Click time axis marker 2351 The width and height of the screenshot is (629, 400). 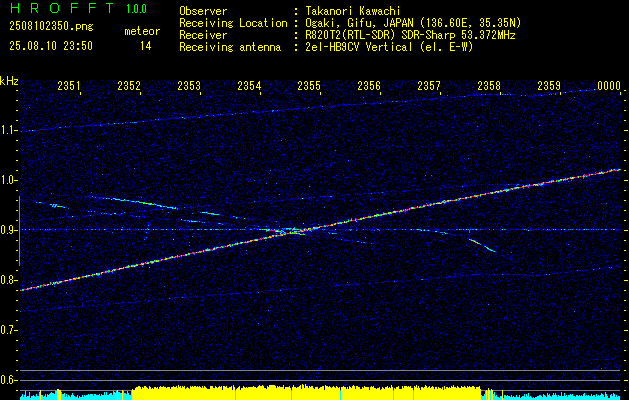pyautogui.click(x=69, y=86)
